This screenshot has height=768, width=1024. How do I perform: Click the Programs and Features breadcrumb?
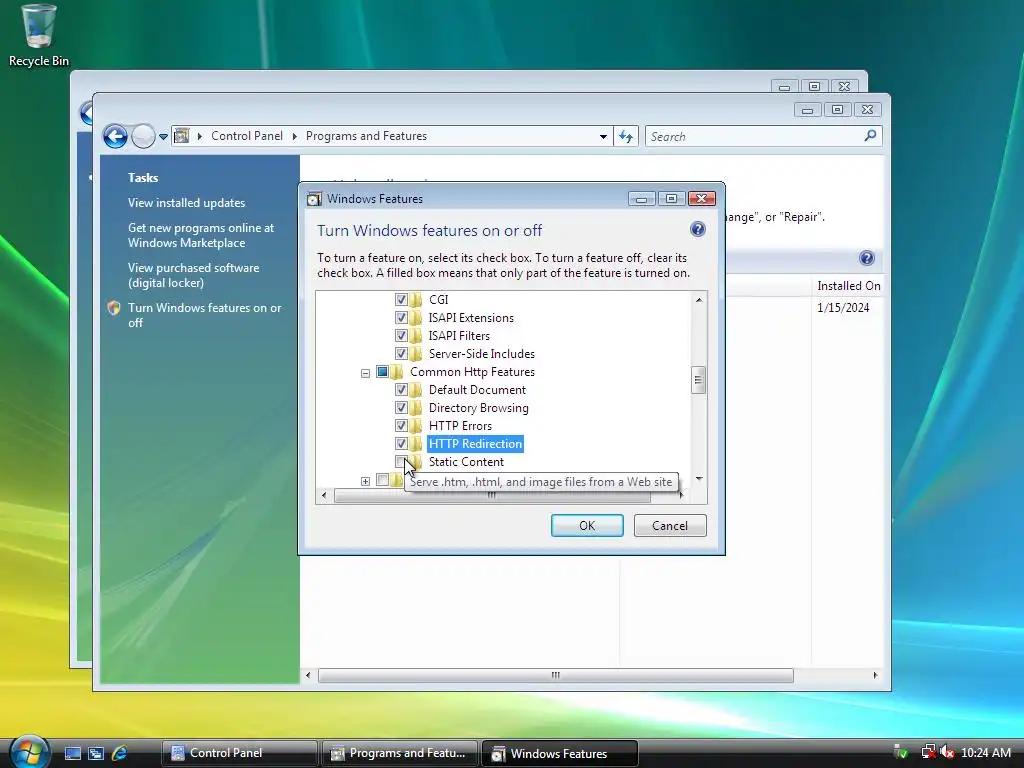366,136
